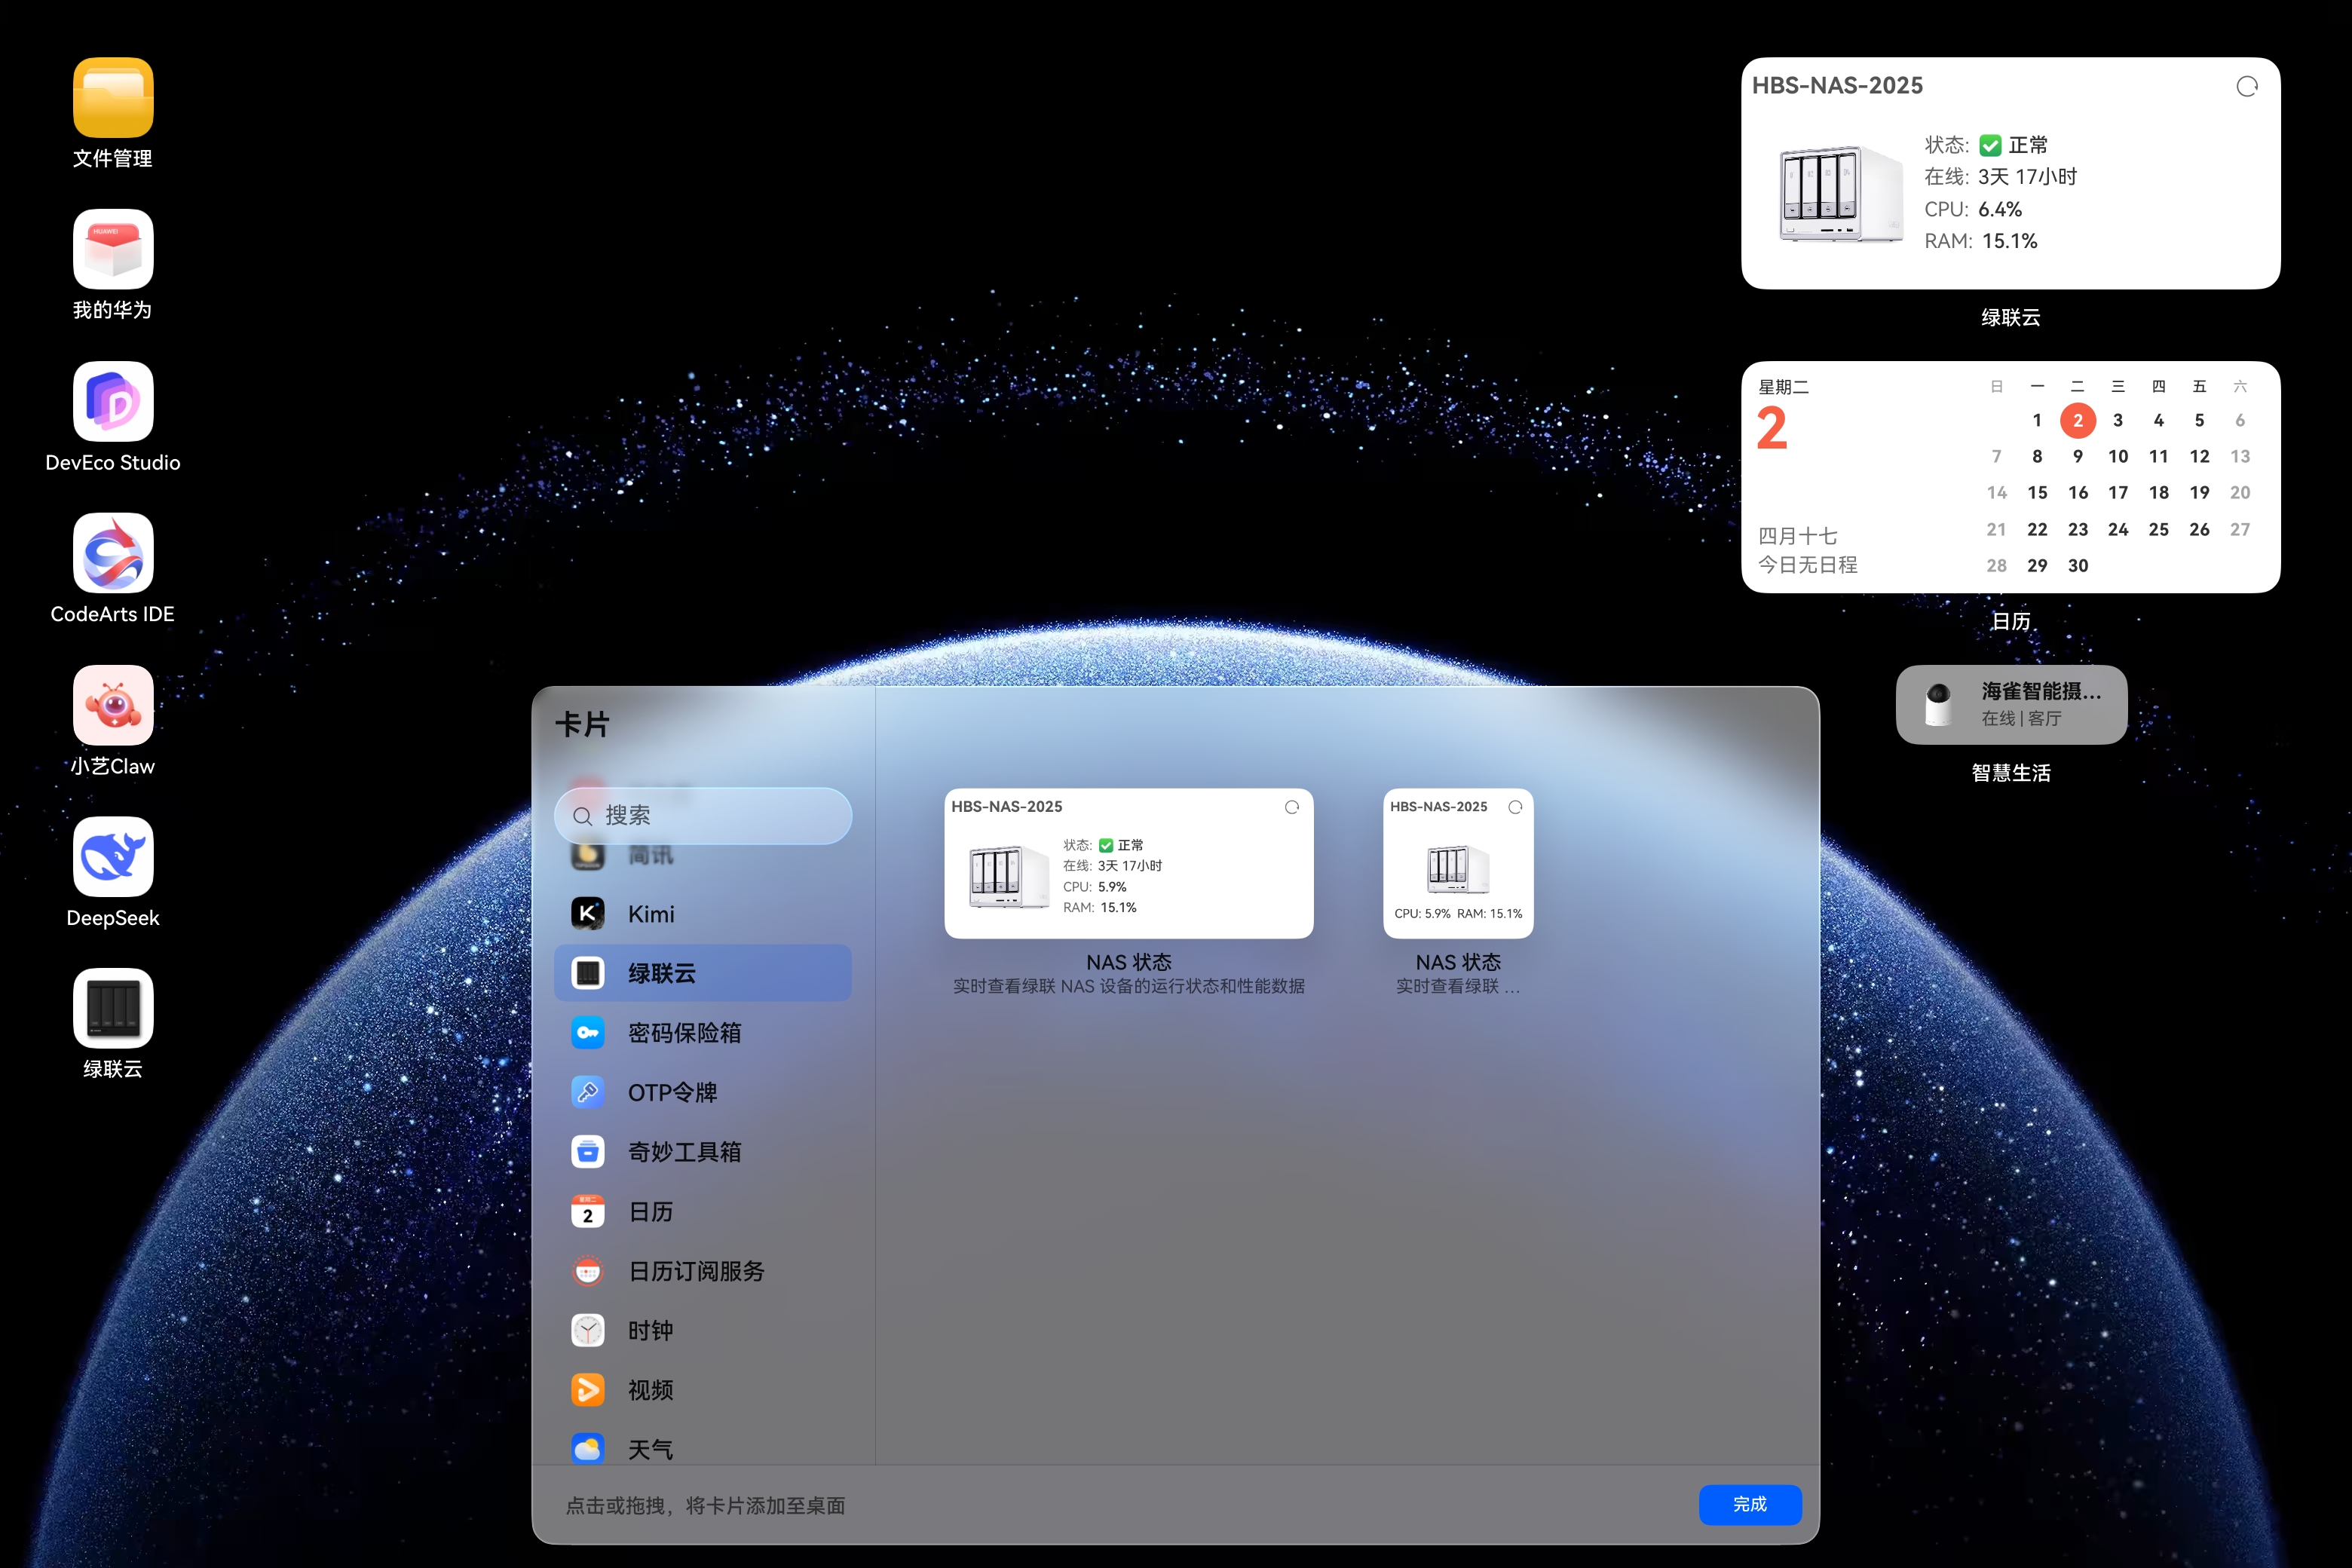Click the 日历 icon in card list
The width and height of the screenshot is (2352, 1568).
pyautogui.click(x=588, y=1211)
